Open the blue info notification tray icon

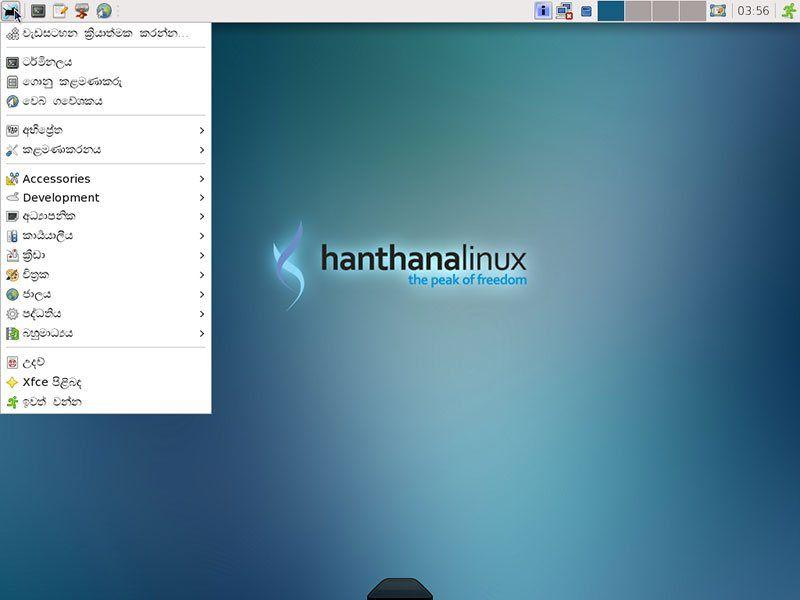tap(543, 10)
